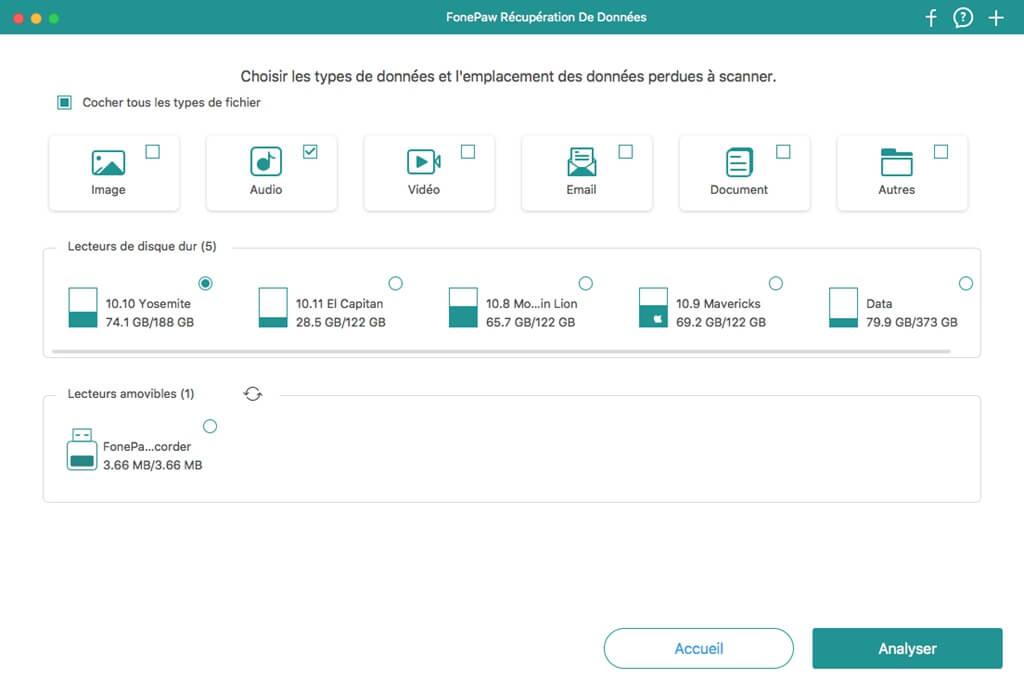Click the '74.1 GB/188 GB' size text
The image size is (1024, 692).
click(x=150, y=322)
